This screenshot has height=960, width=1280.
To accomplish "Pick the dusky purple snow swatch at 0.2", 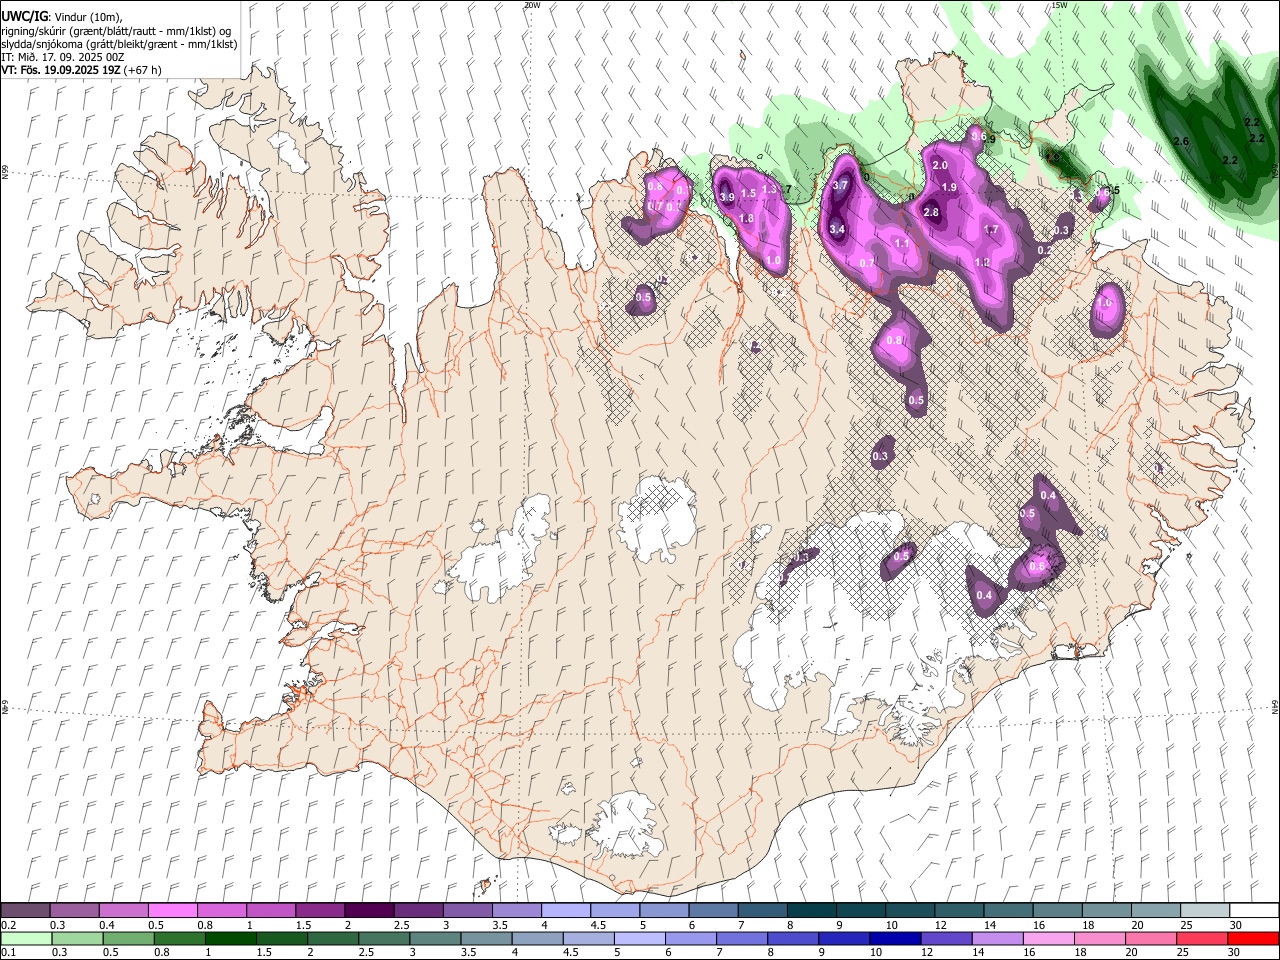I will point(25,911).
